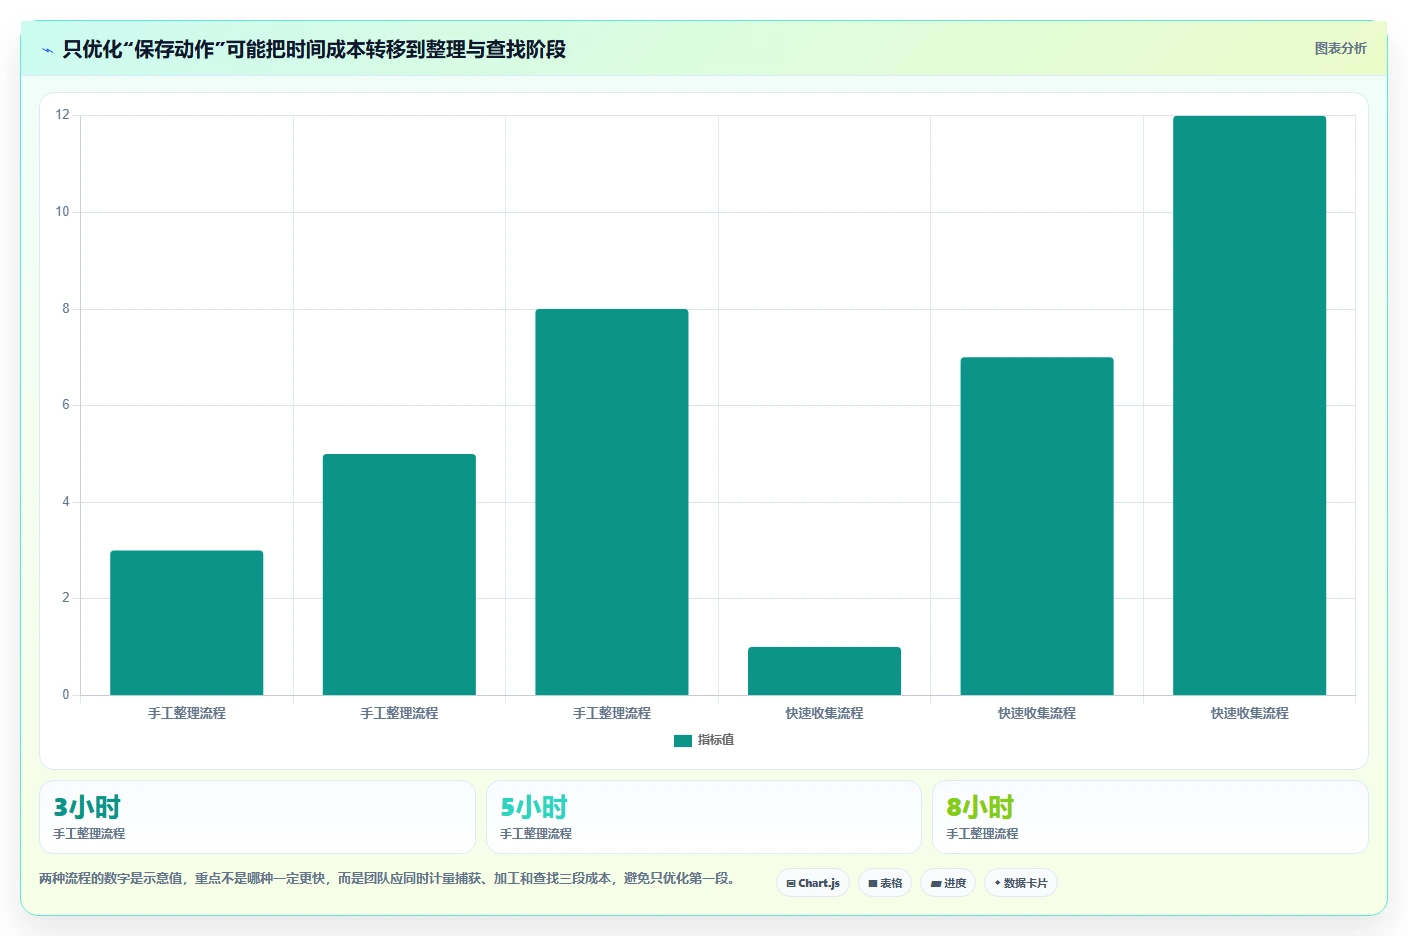1408x936 pixels.
Task: Click the y-axis label 12
Action: 63,115
